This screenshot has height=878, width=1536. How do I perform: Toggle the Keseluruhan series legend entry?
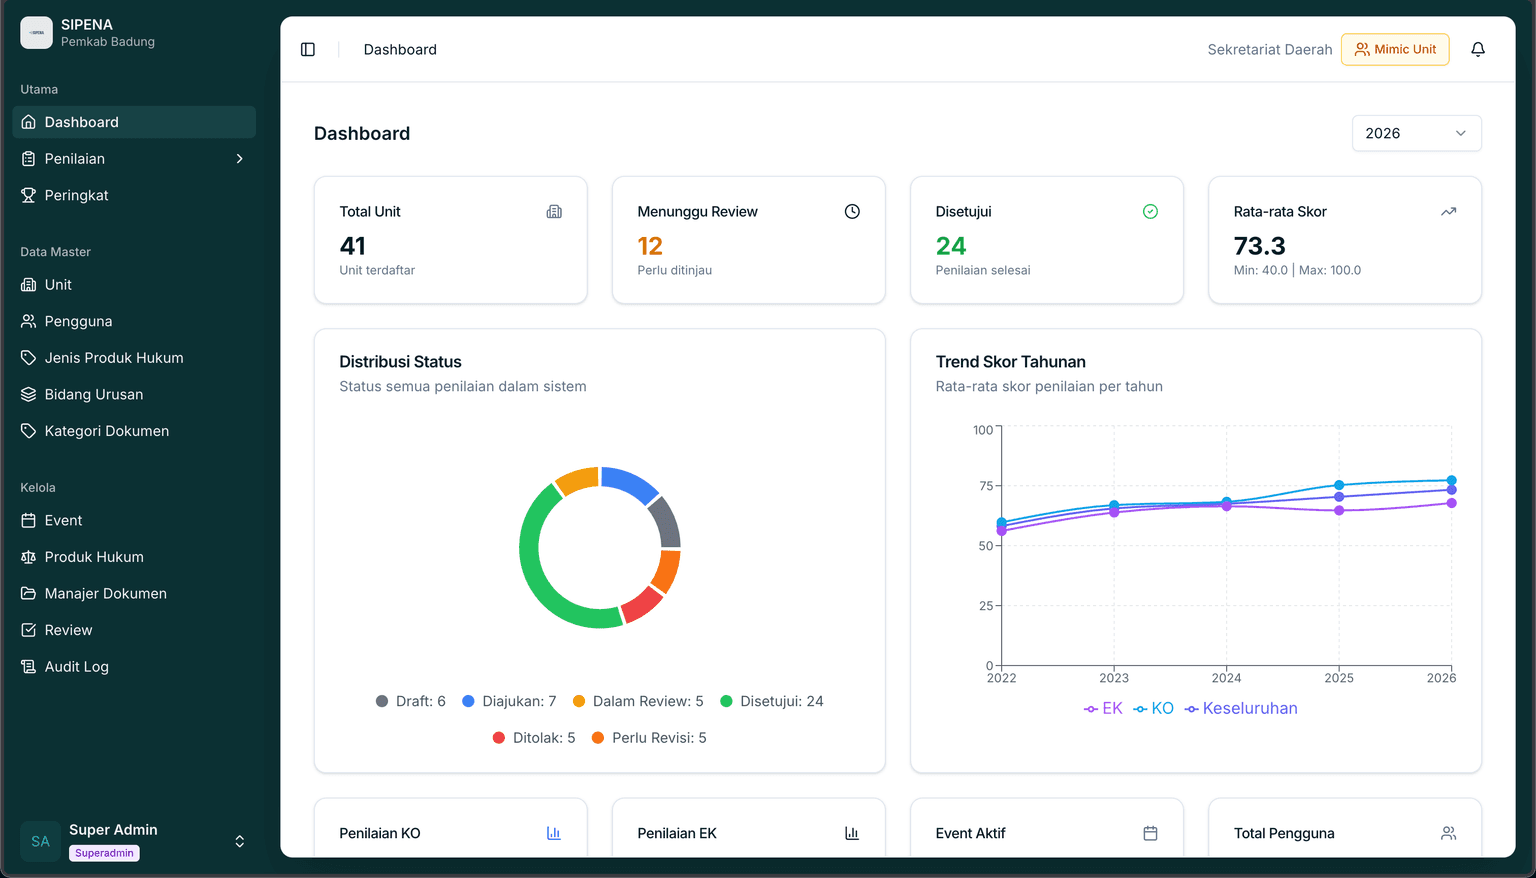point(1241,708)
